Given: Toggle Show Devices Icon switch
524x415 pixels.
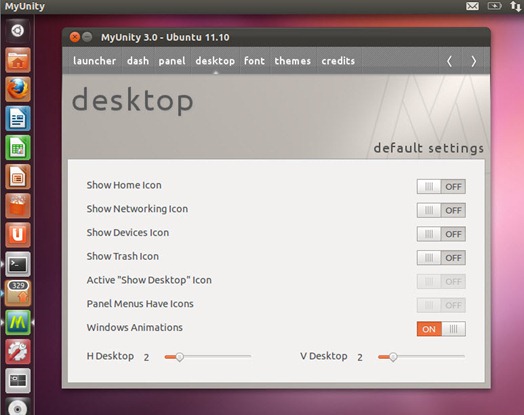Looking at the screenshot, I should pyautogui.click(x=441, y=234).
